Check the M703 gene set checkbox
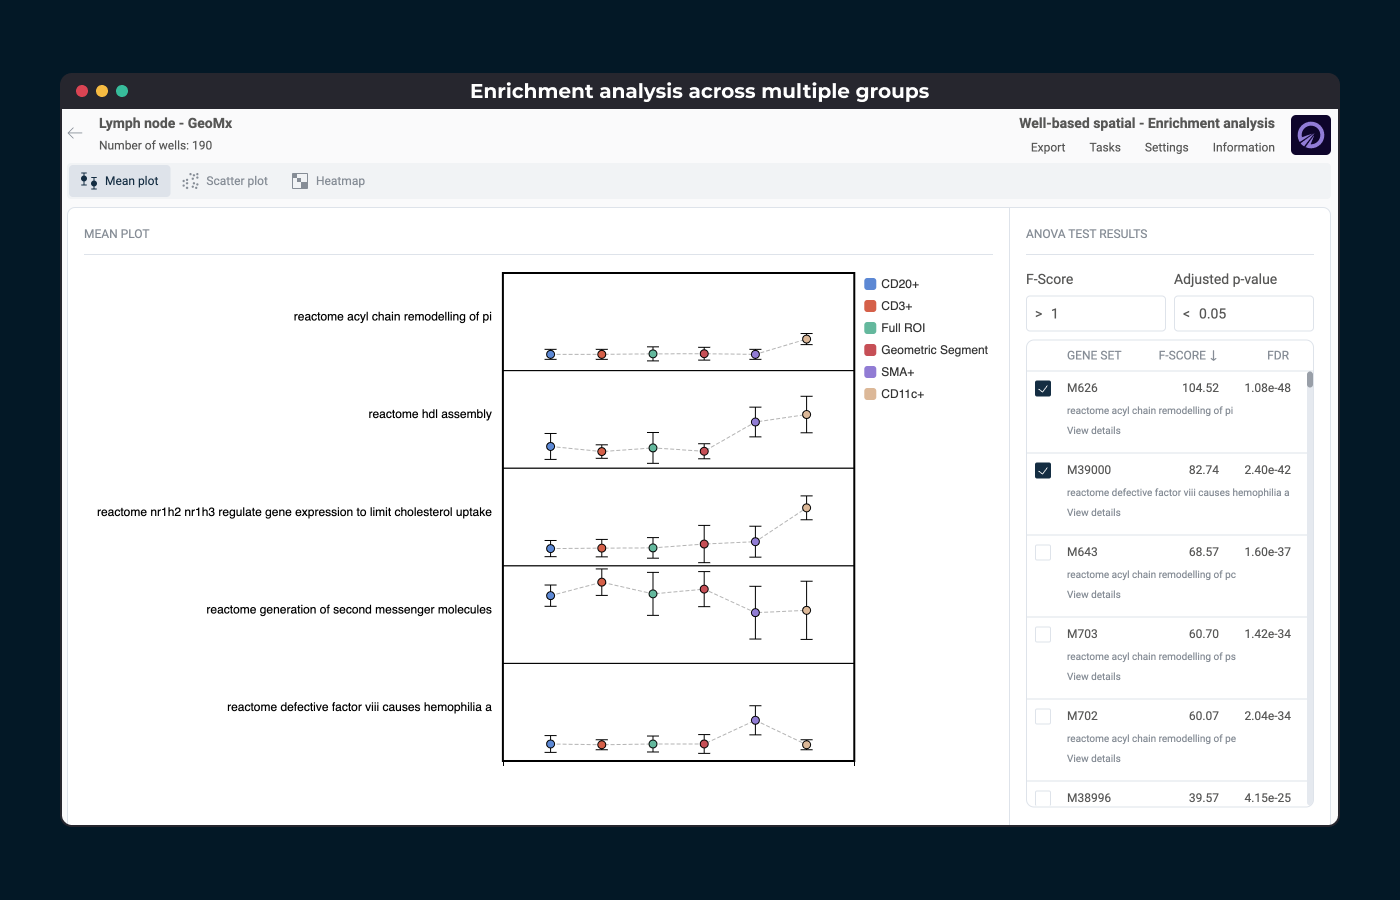 click(1043, 634)
